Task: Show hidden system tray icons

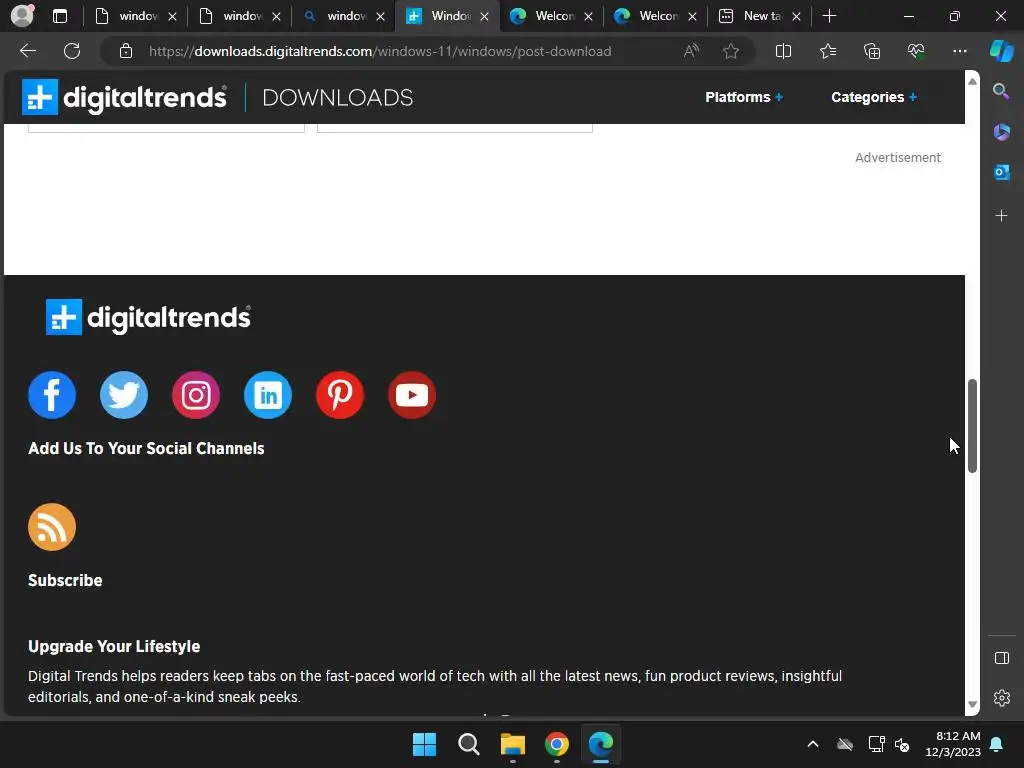Action: [812, 744]
